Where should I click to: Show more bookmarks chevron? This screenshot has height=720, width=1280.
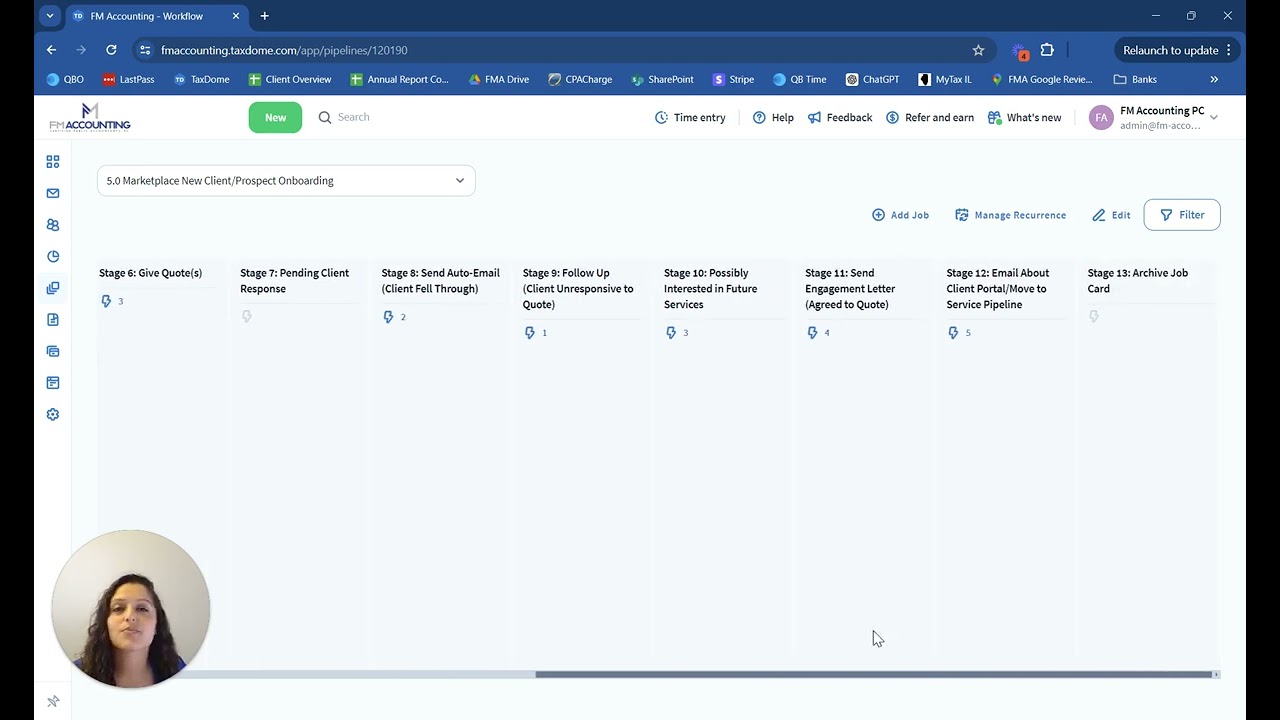[x=1214, y=79]
